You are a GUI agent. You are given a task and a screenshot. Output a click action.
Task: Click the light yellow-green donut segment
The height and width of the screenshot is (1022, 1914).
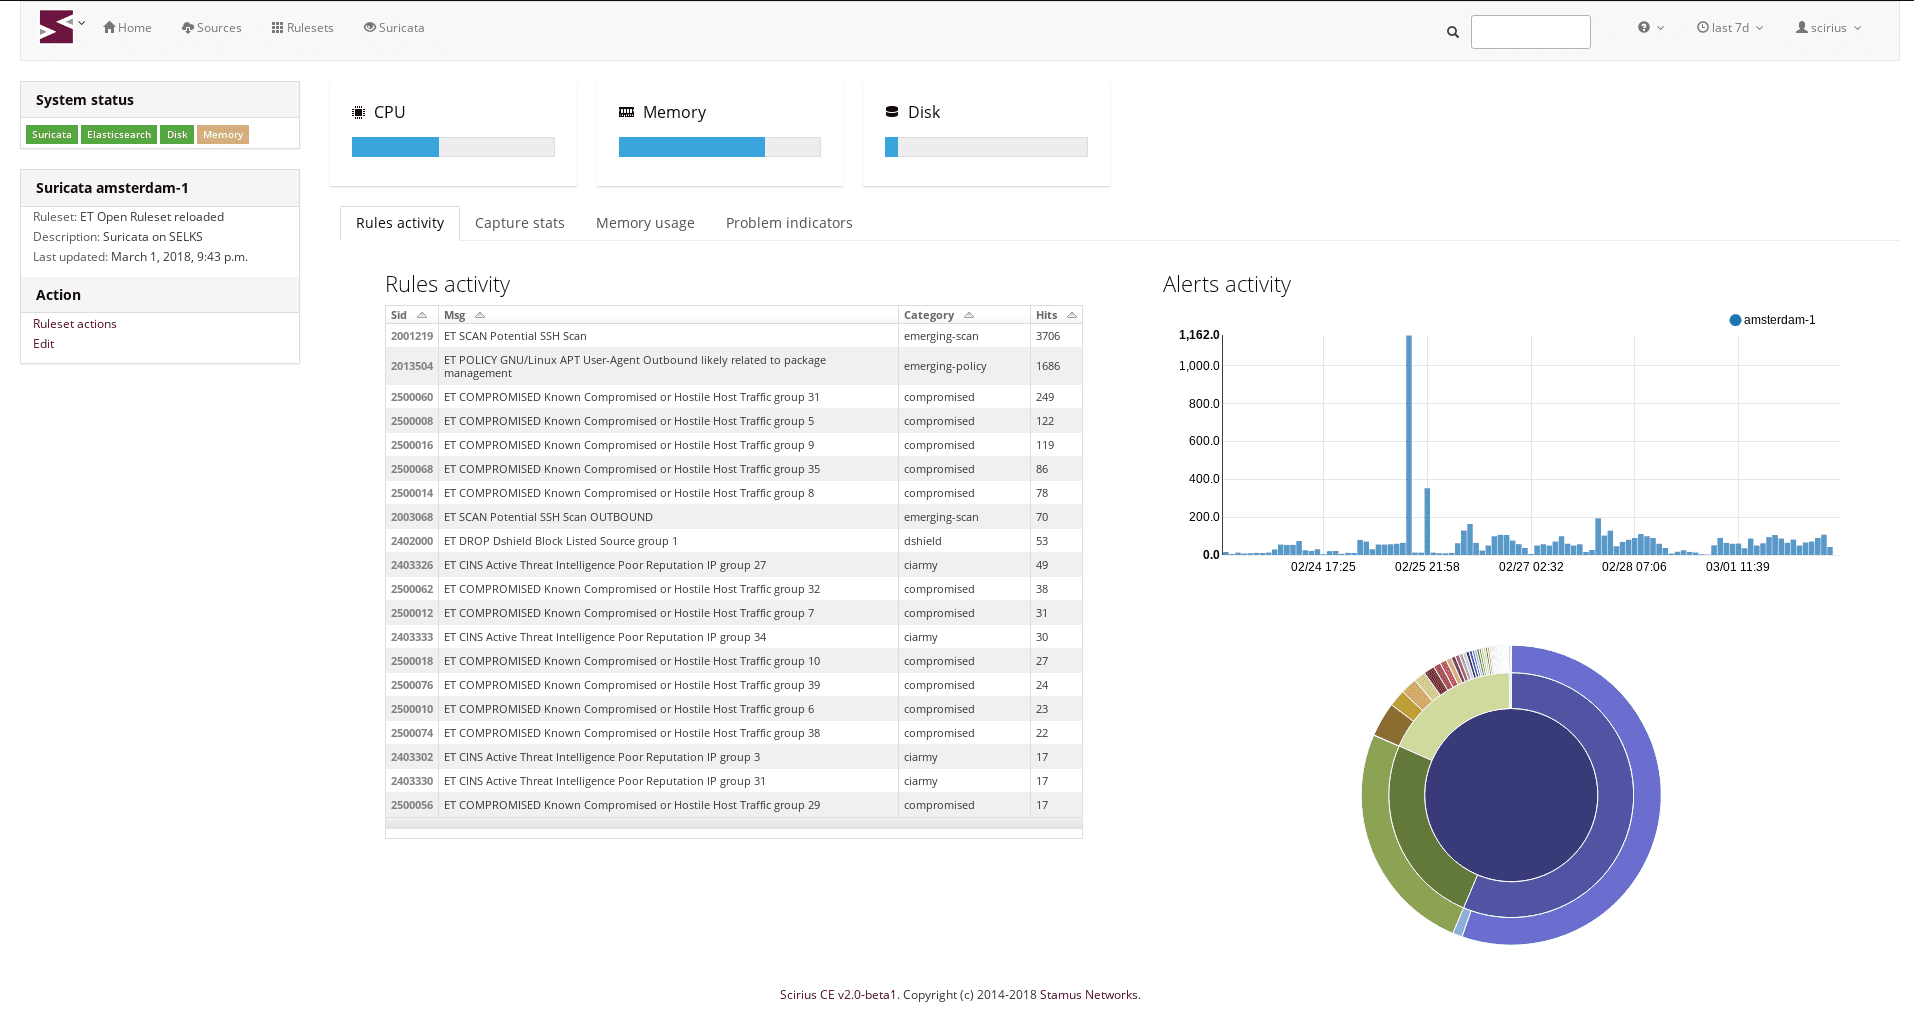tap(1461, 713)
